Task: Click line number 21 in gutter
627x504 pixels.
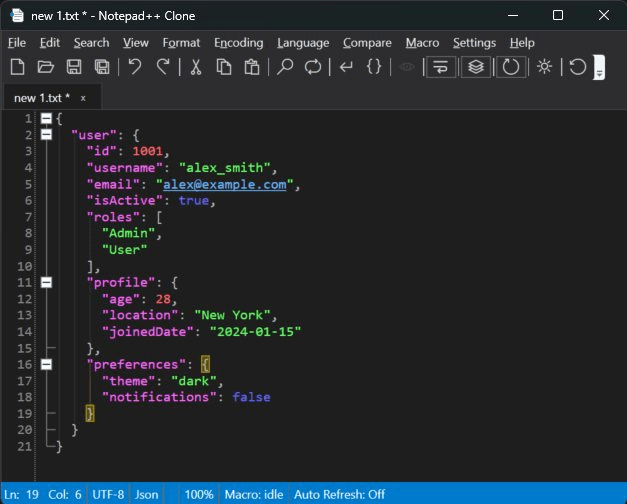Action: [24, 446]
